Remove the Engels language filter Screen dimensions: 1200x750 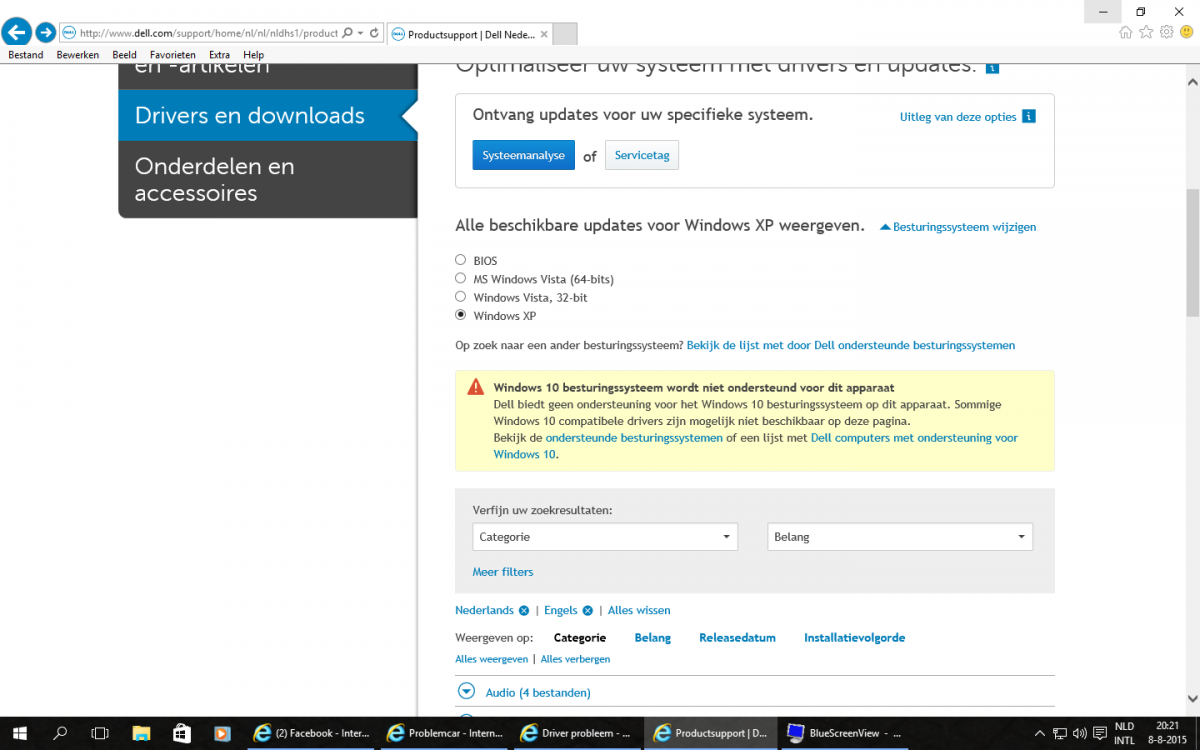pyautogui.click(x=588, y=611)
